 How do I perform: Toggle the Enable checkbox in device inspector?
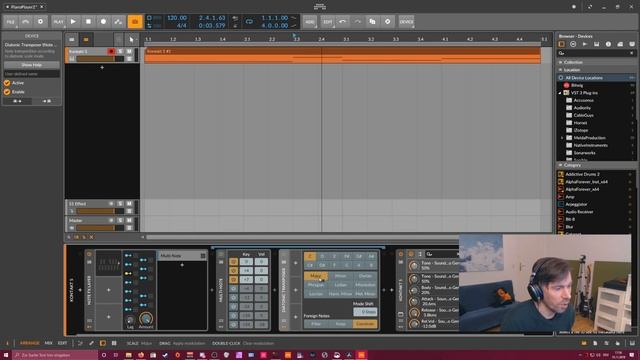[x=7, y=92]
